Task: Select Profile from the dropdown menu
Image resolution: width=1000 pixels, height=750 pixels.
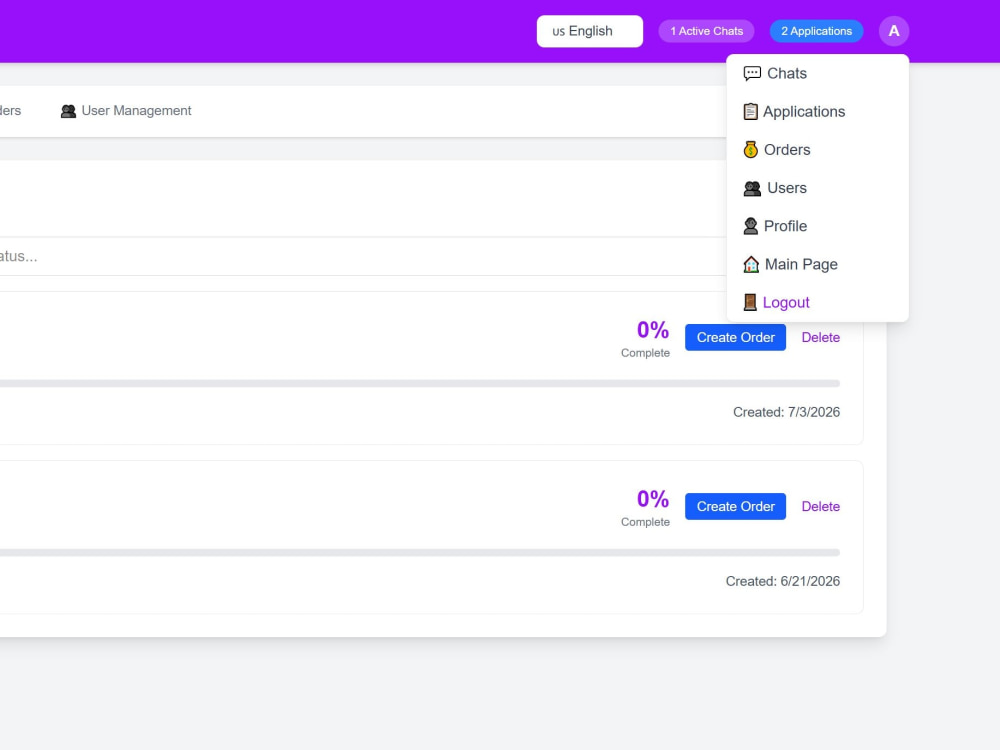Action: click(817, 226)
